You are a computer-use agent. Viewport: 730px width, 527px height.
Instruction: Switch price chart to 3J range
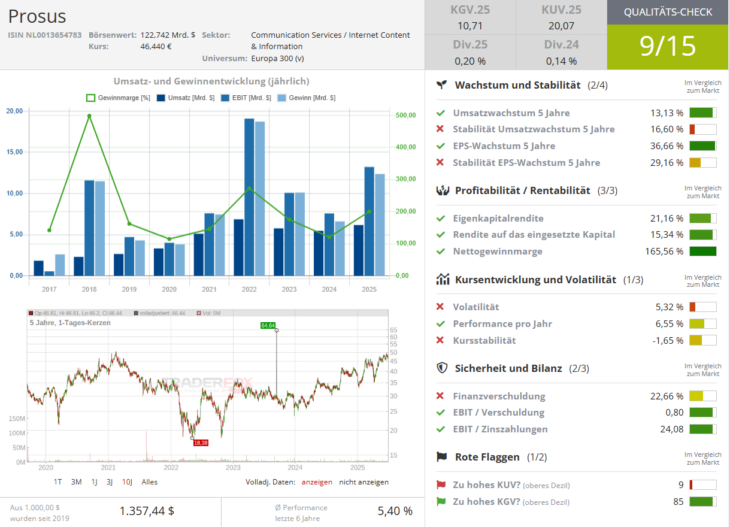click(109, 482)
